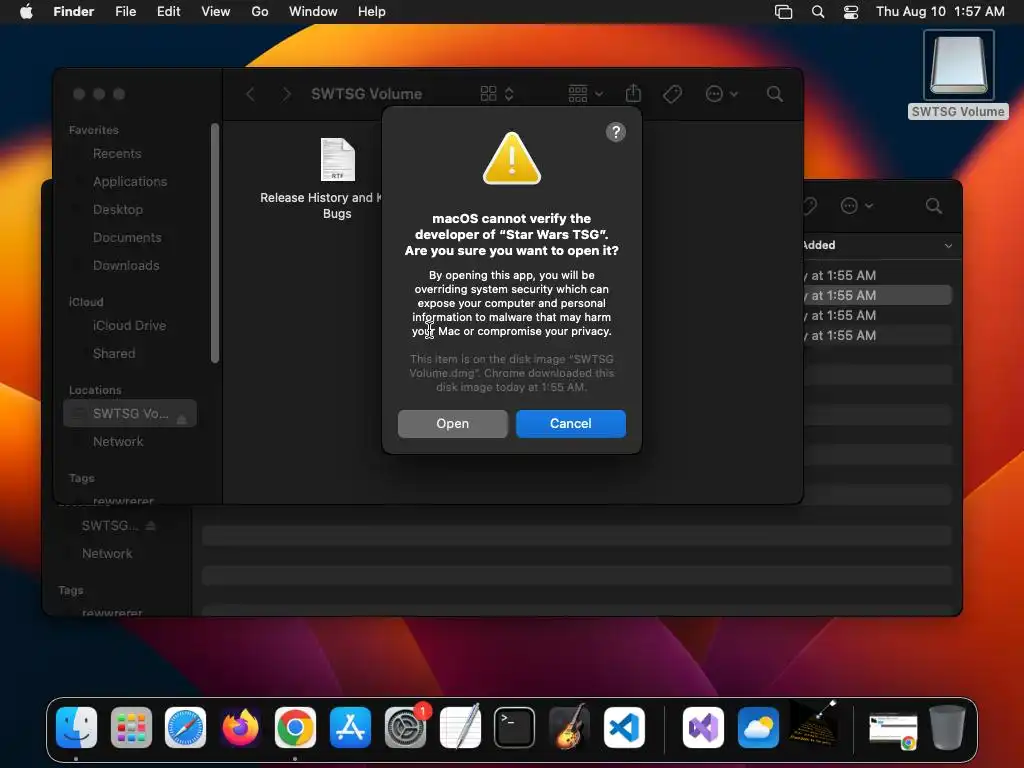1024x768 pixels.
Task: Open the cloud weather app from the Dock
Action: [x=758, y=728]
